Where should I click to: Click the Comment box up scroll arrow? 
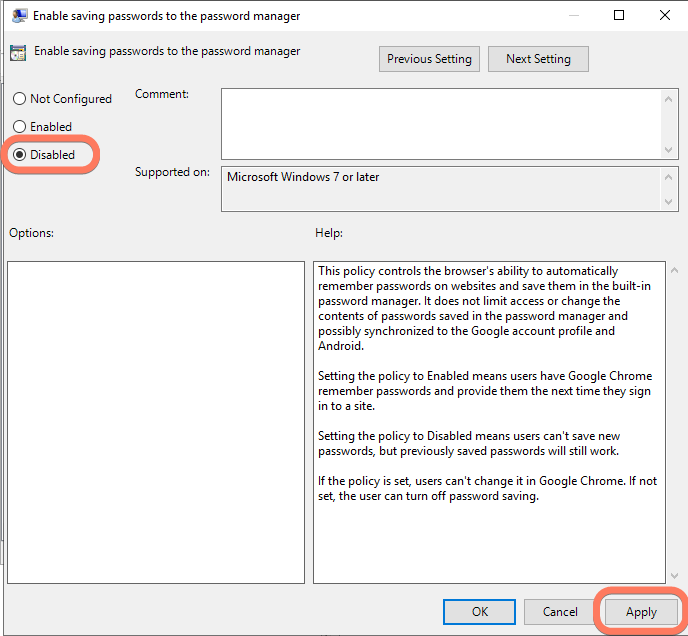click(668, 99)
